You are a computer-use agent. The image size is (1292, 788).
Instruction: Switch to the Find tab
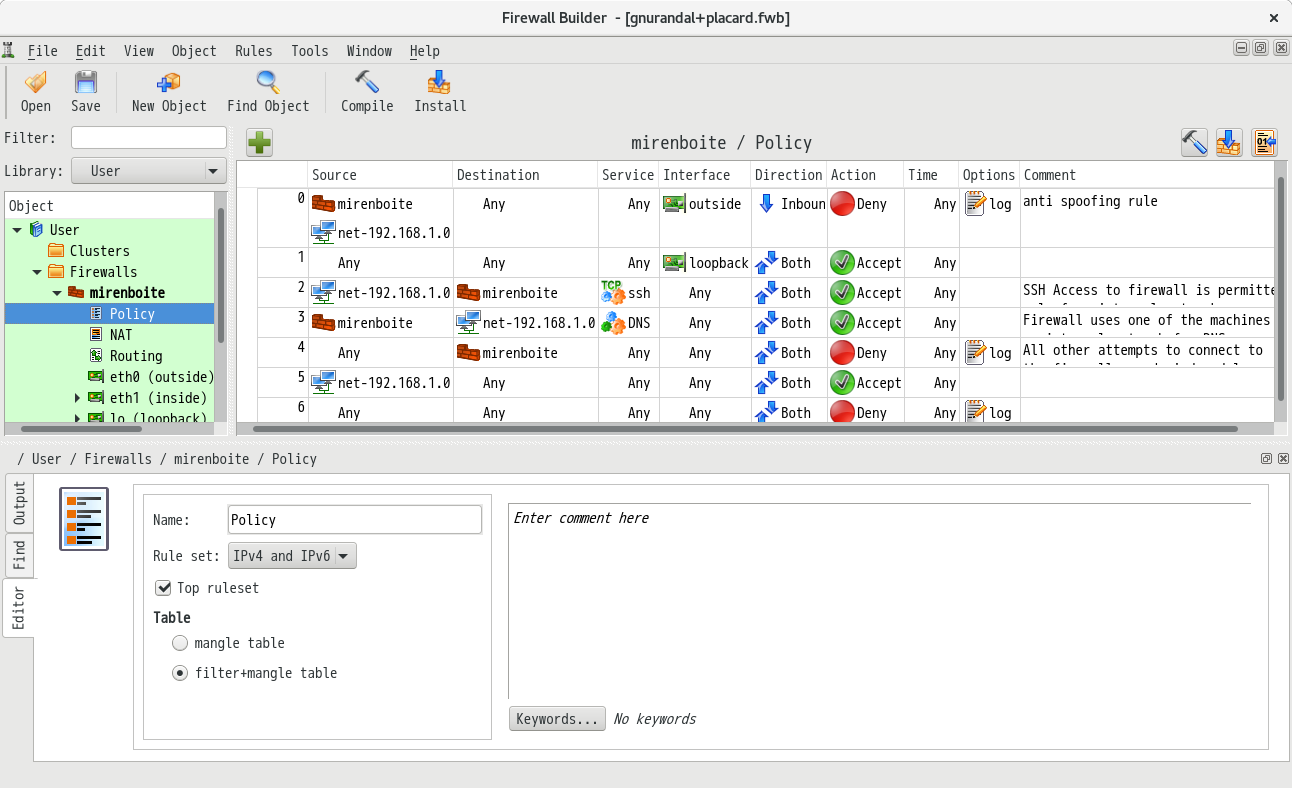point(19,555)
